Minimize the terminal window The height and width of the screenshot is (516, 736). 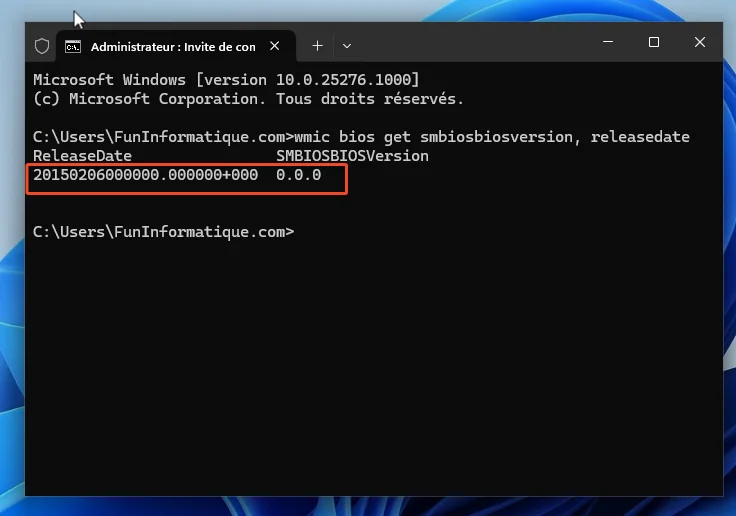pos(608,42)
